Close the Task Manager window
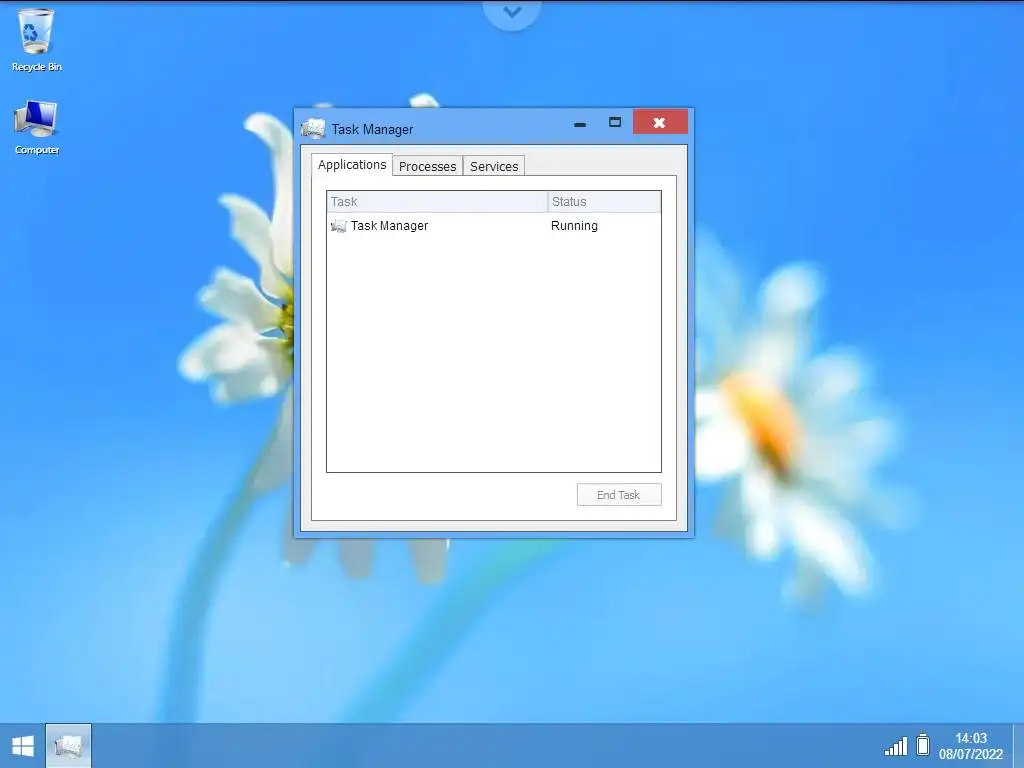This screenshot has width=1024, height=768. 660,122
